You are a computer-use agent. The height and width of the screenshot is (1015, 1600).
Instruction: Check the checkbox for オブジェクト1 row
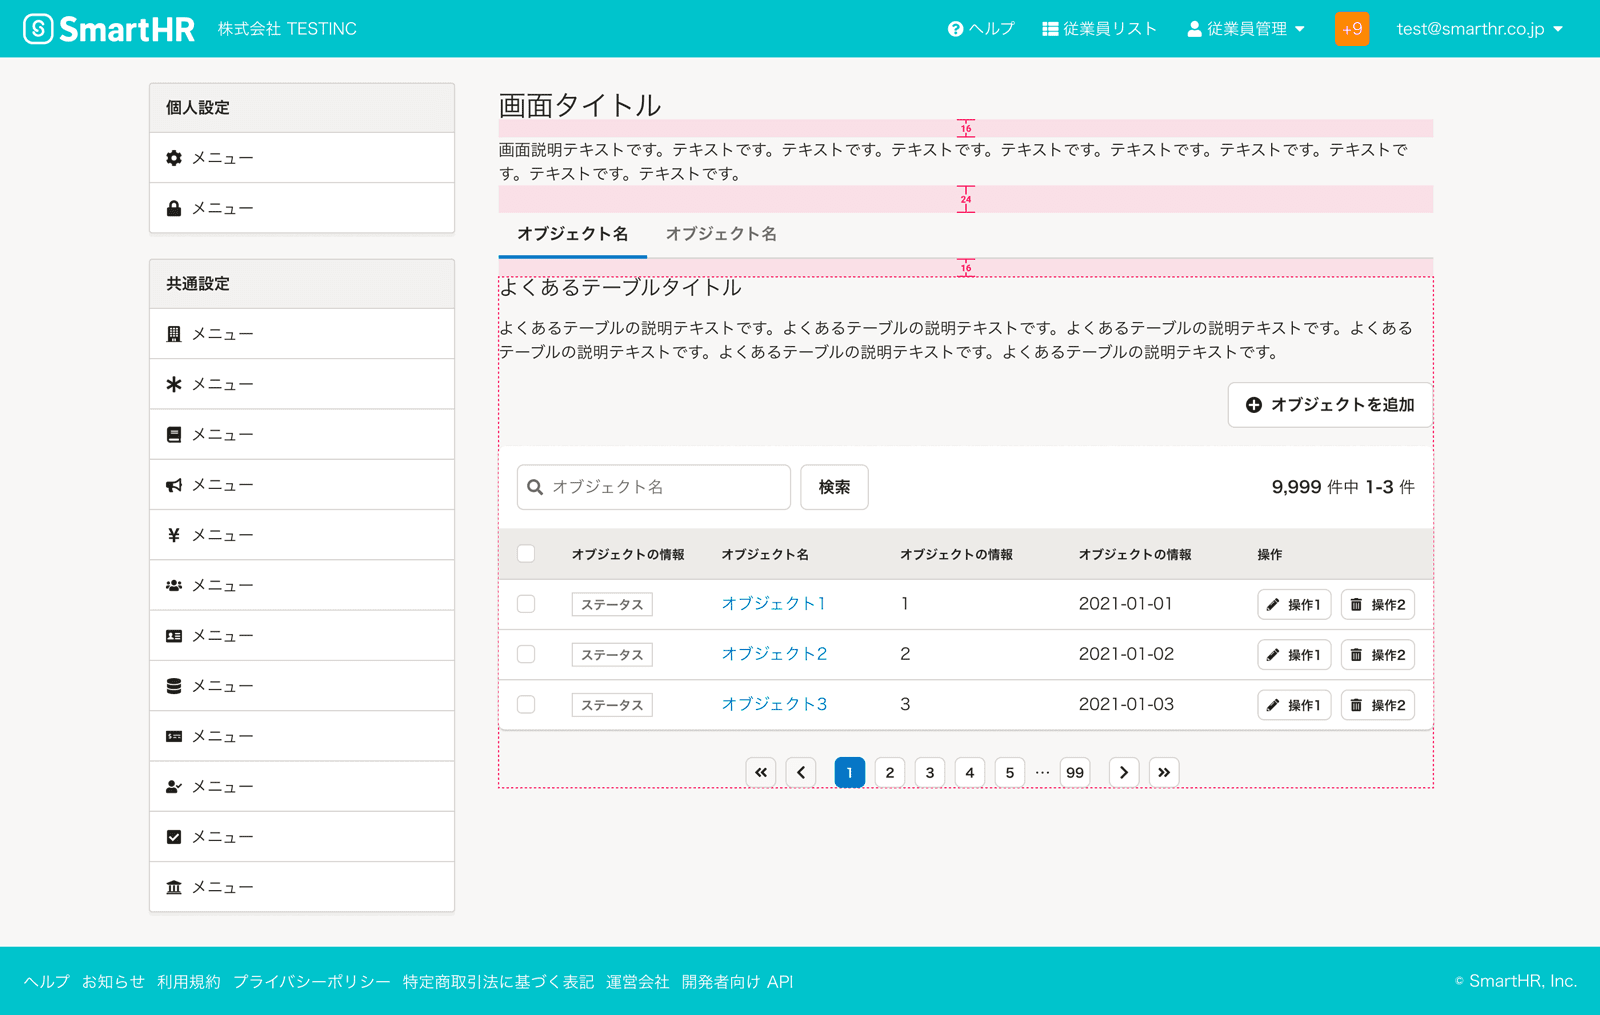click(x=526, y=604)
